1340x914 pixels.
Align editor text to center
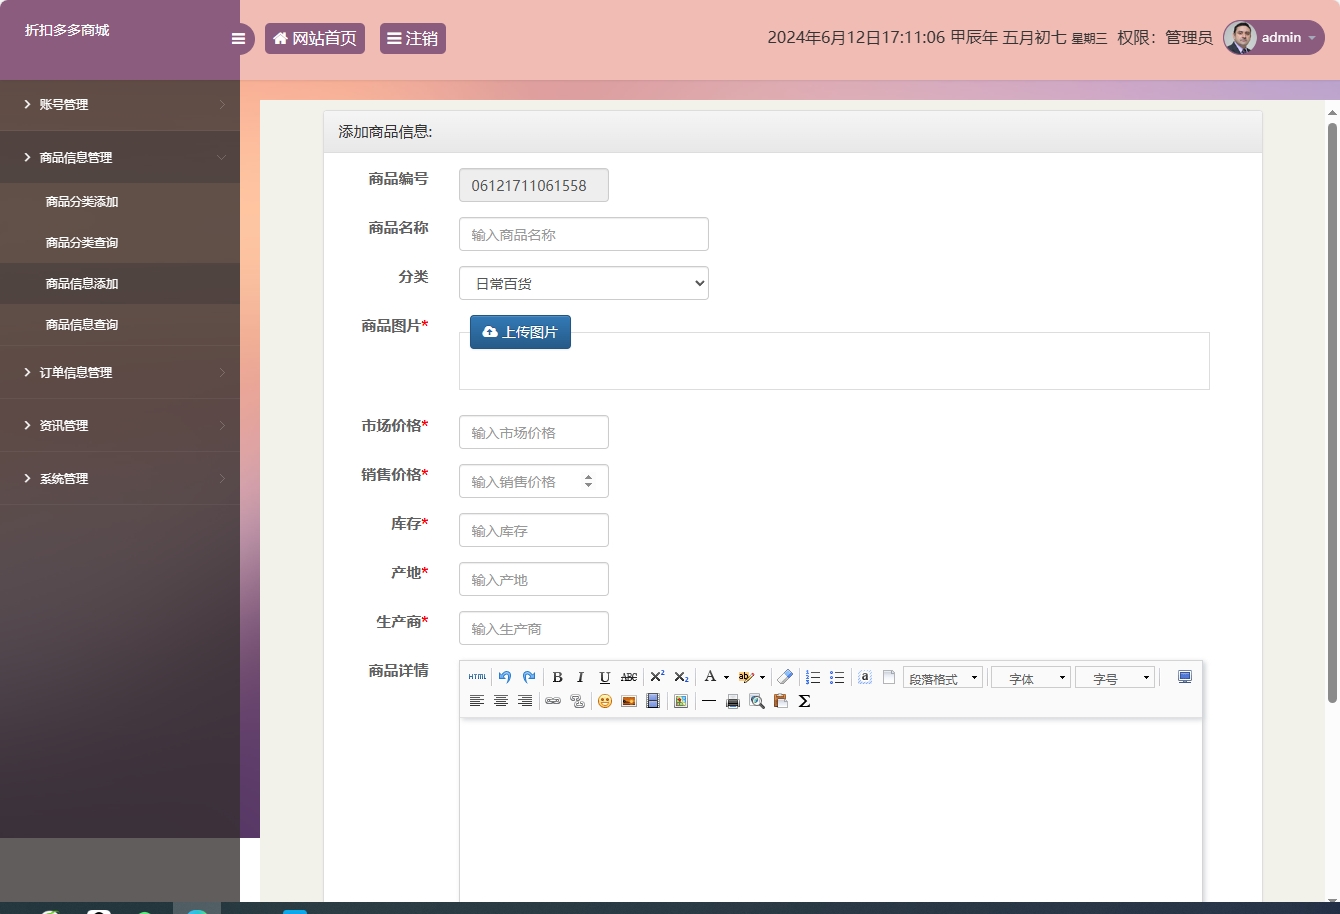501,701
